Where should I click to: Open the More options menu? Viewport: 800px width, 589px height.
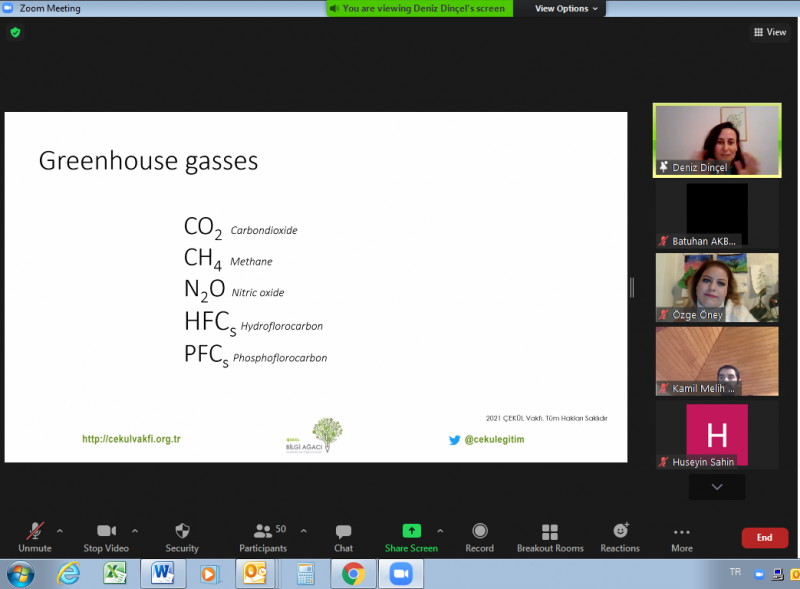click(682, 532)
